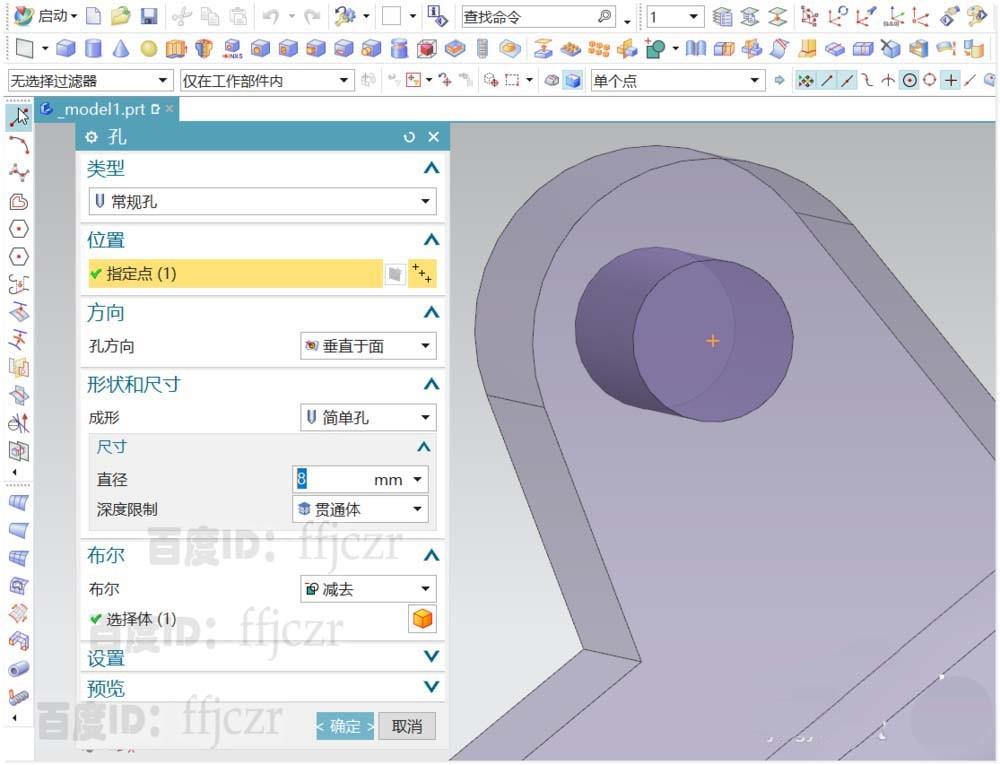Click the Reset icon on the 孔 dialog header

408,137
